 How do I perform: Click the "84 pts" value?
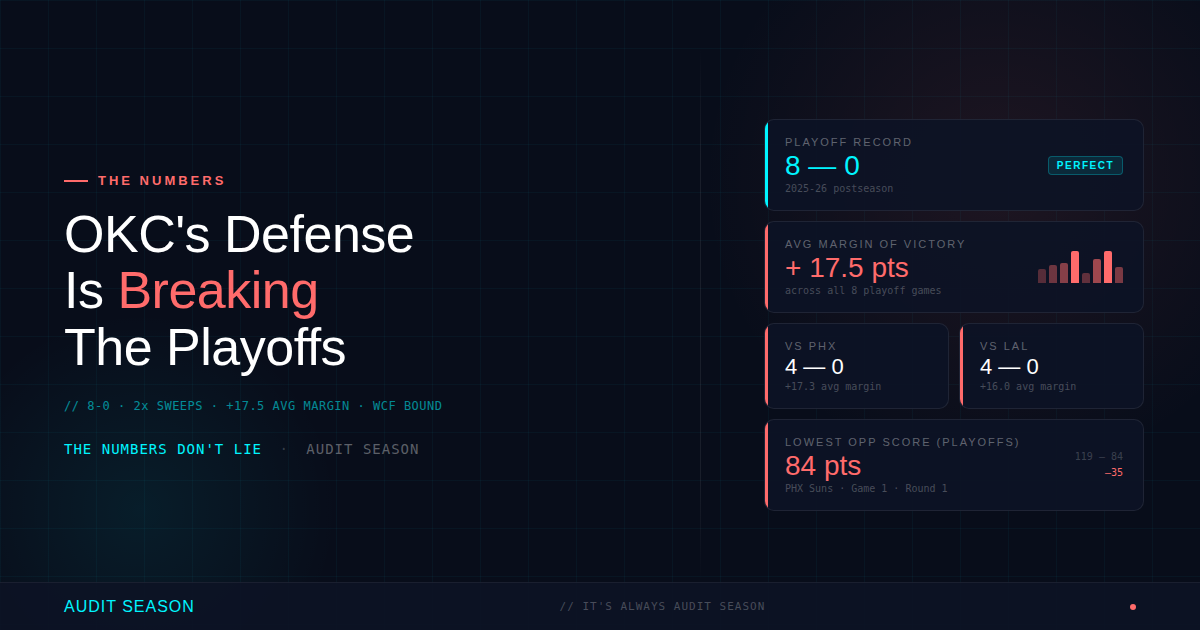coord(823,466)
